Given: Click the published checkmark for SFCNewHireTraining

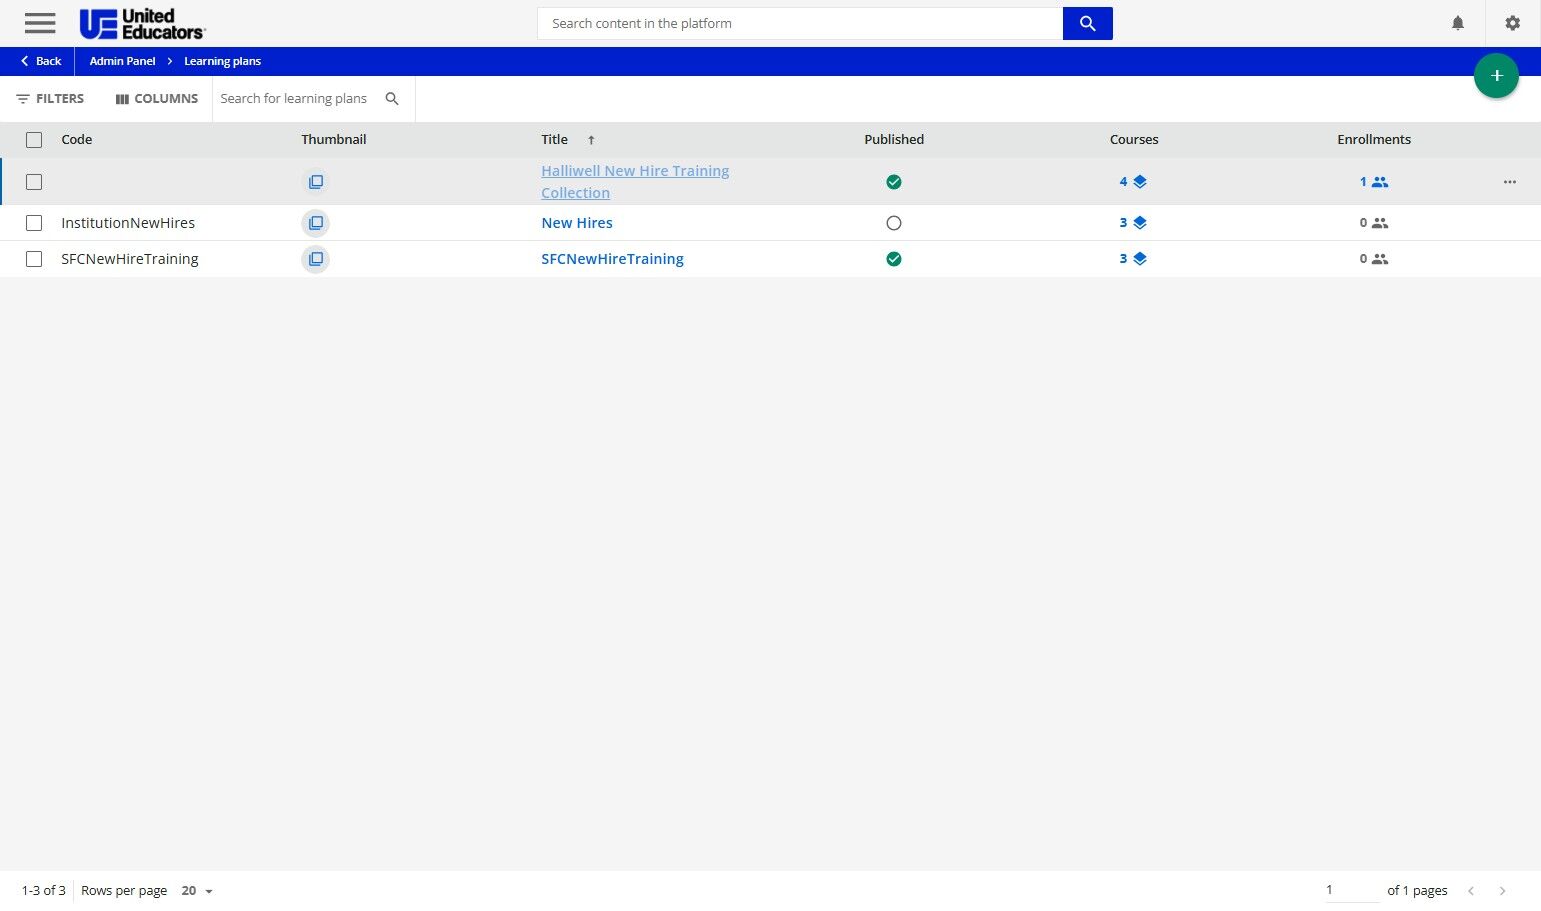Looking at the screenshot, I should tap(894, 259).
